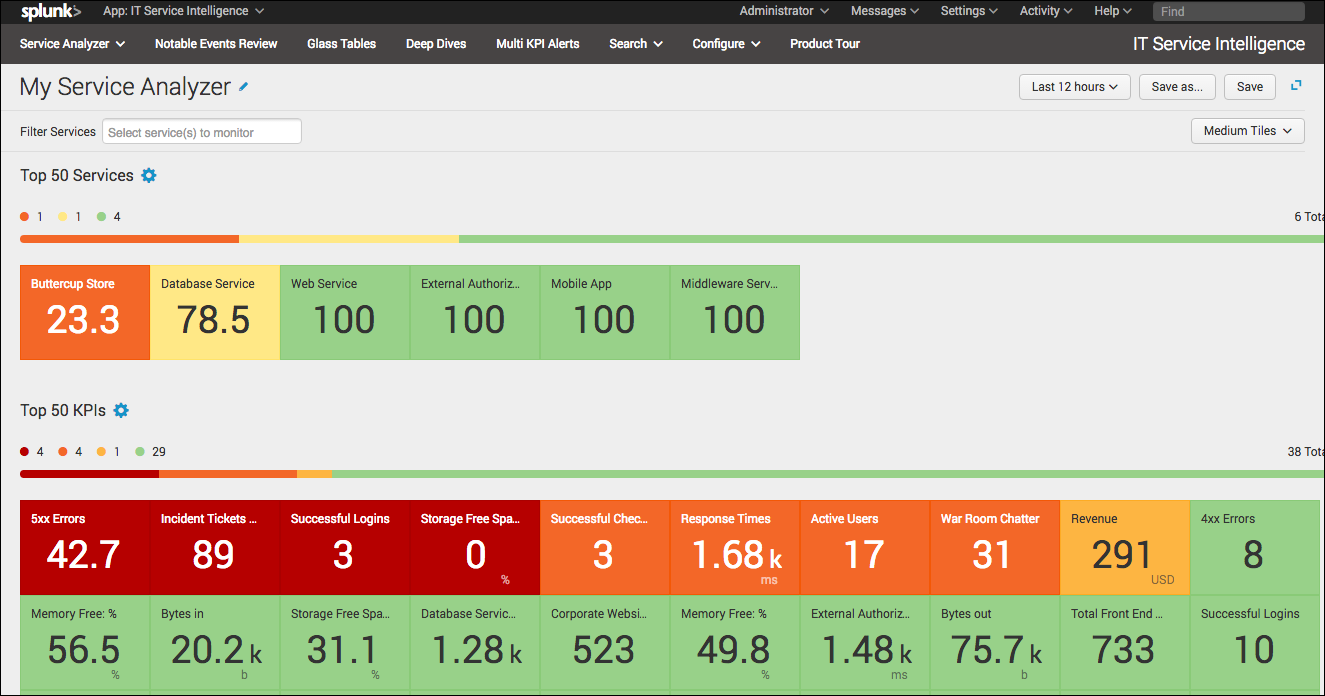The image size is (1325, 696).
Task: Select the Successful Checkouts KPI tile
Action: click(x=605, y=547)
